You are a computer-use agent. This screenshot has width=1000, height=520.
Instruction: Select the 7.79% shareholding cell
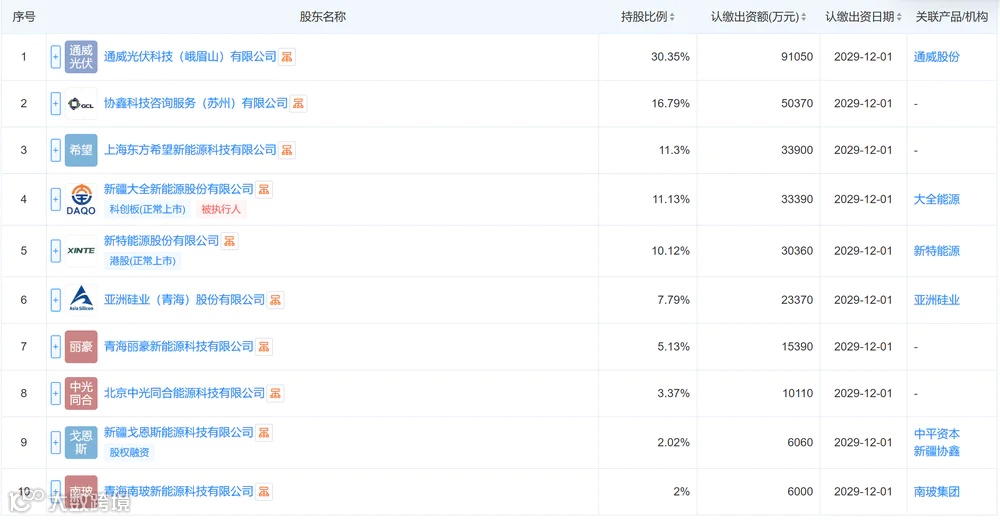pyautogui.click(x=648, y=300)
